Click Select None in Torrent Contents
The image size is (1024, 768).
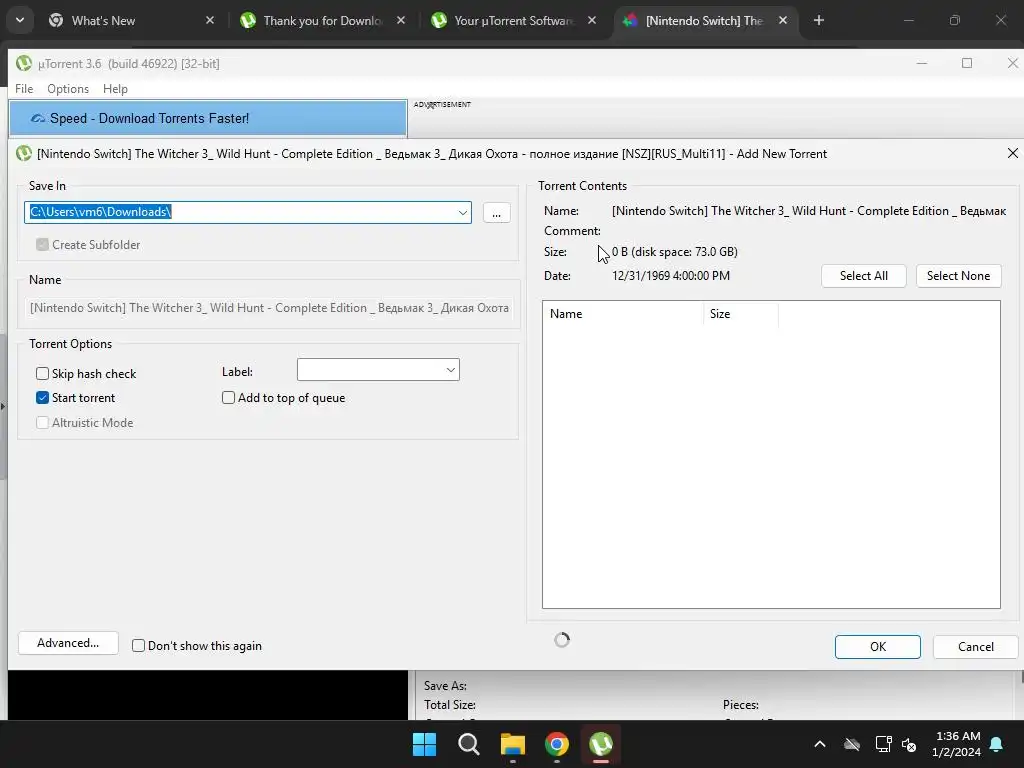coord(958,276)
